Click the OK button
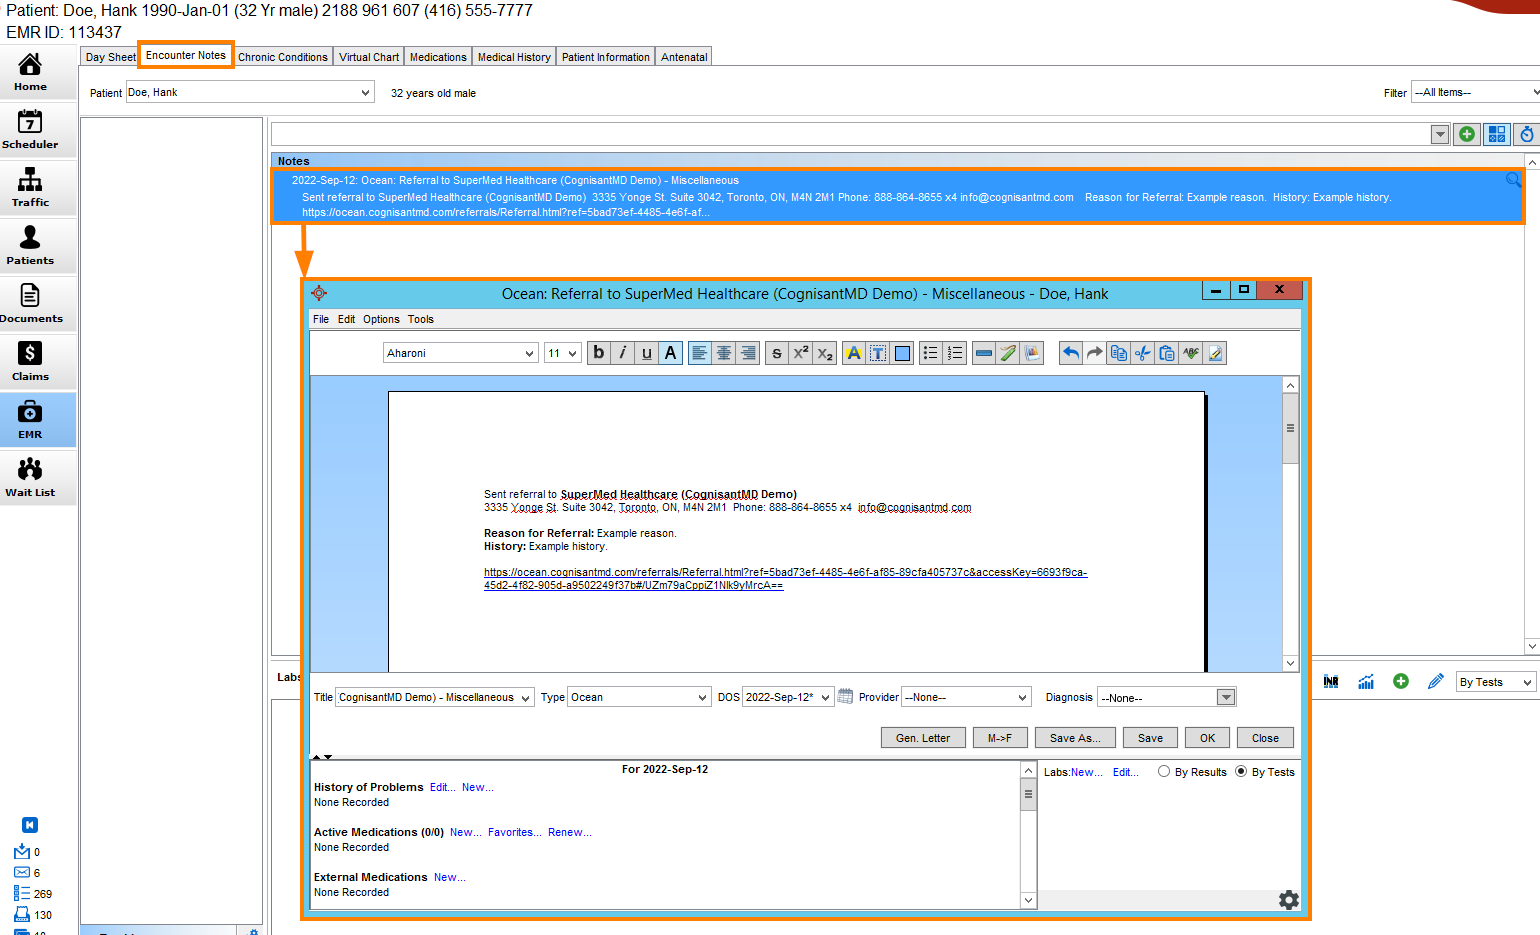Image resolution: width=1540 pixels, height=935 pixels. [x=1208, y=738]
